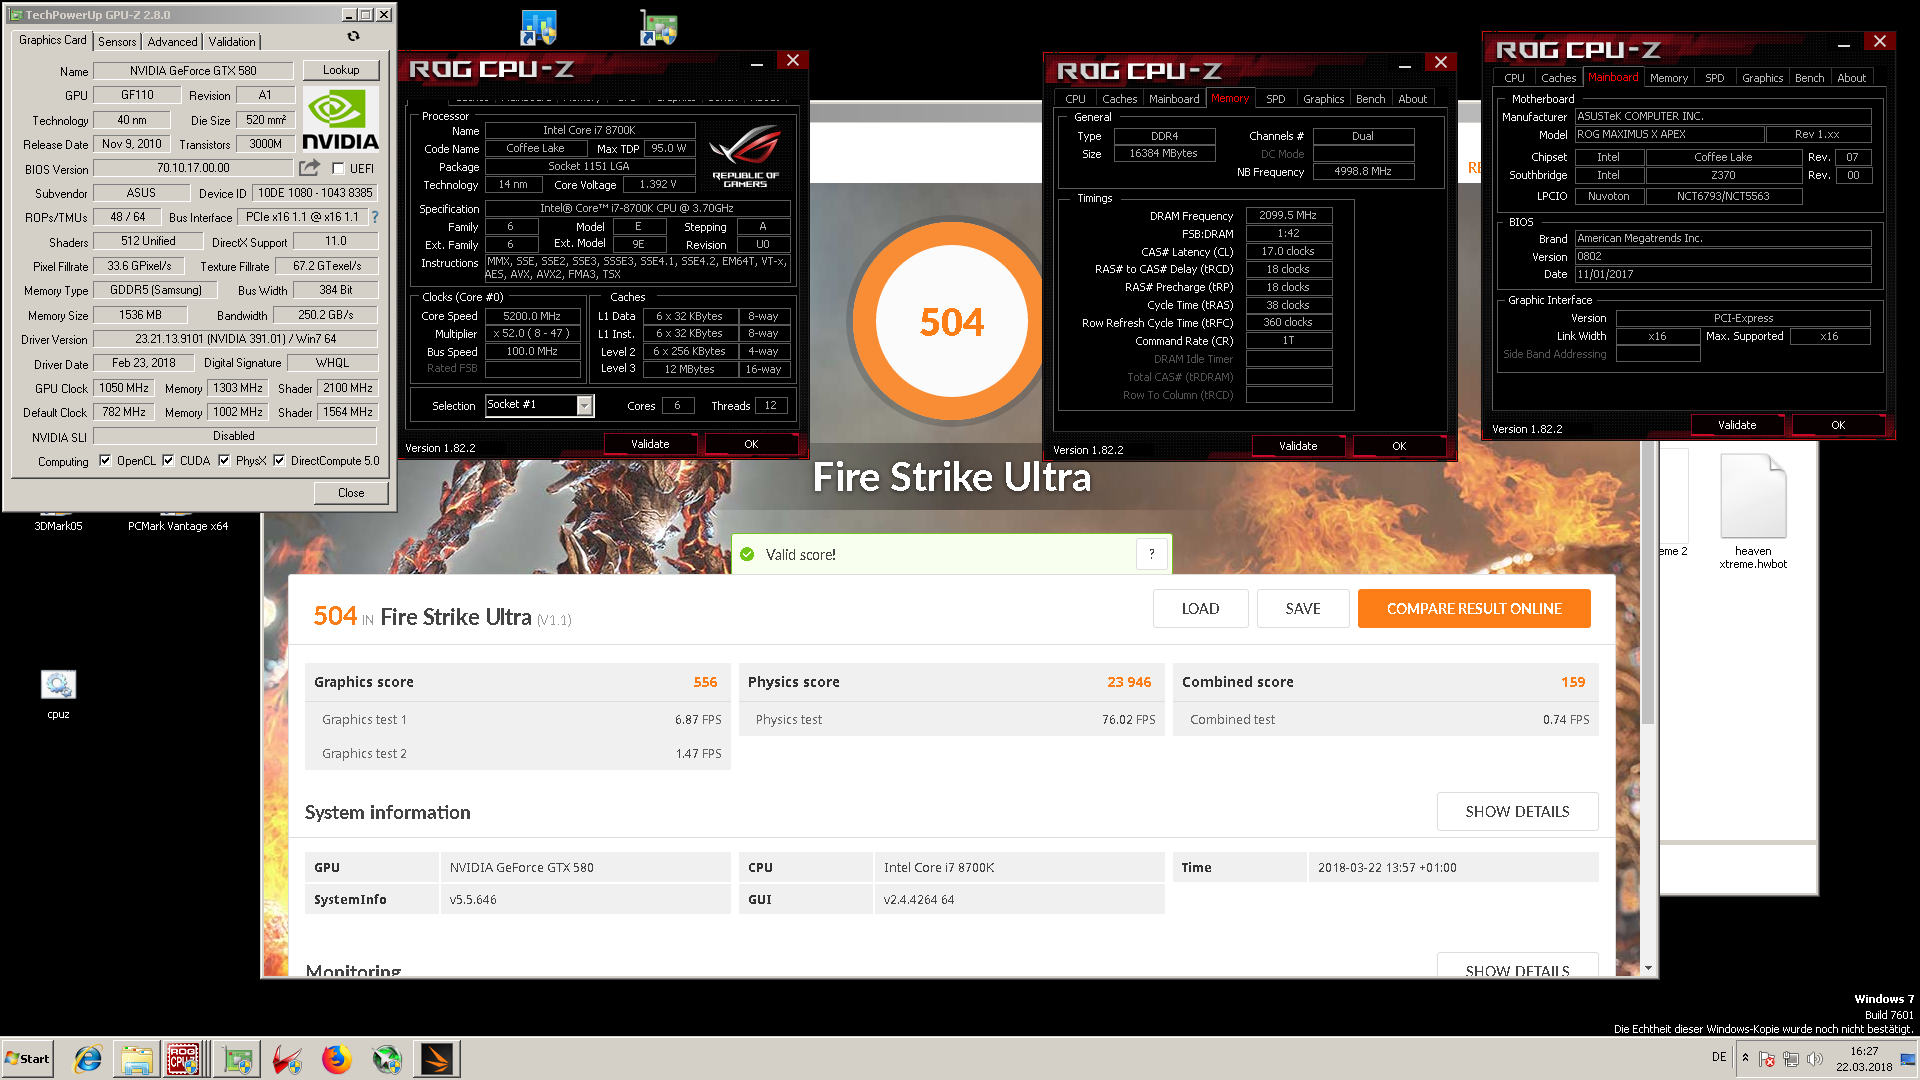The width and height of the screenshot is (1920, 1080).
Task: Open the Start menu
Action: [27, 1059]
